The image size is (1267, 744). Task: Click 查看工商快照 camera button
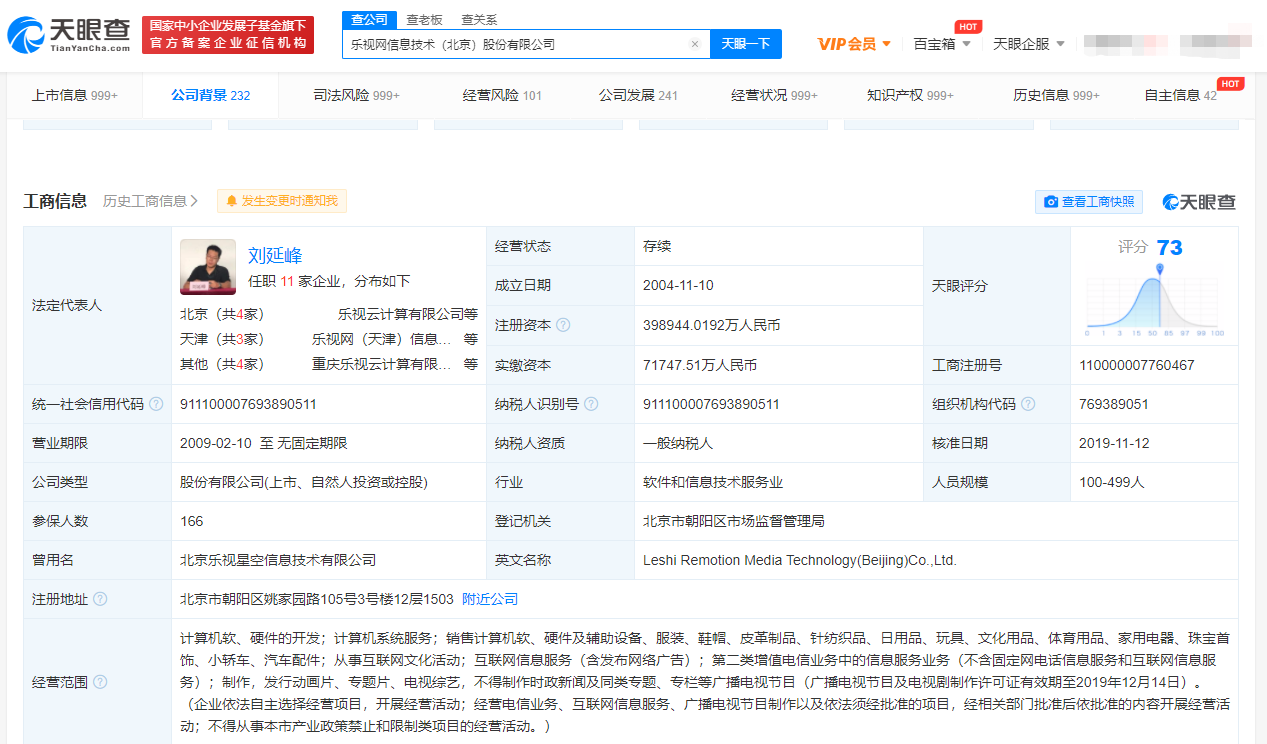pos(1089,201)
